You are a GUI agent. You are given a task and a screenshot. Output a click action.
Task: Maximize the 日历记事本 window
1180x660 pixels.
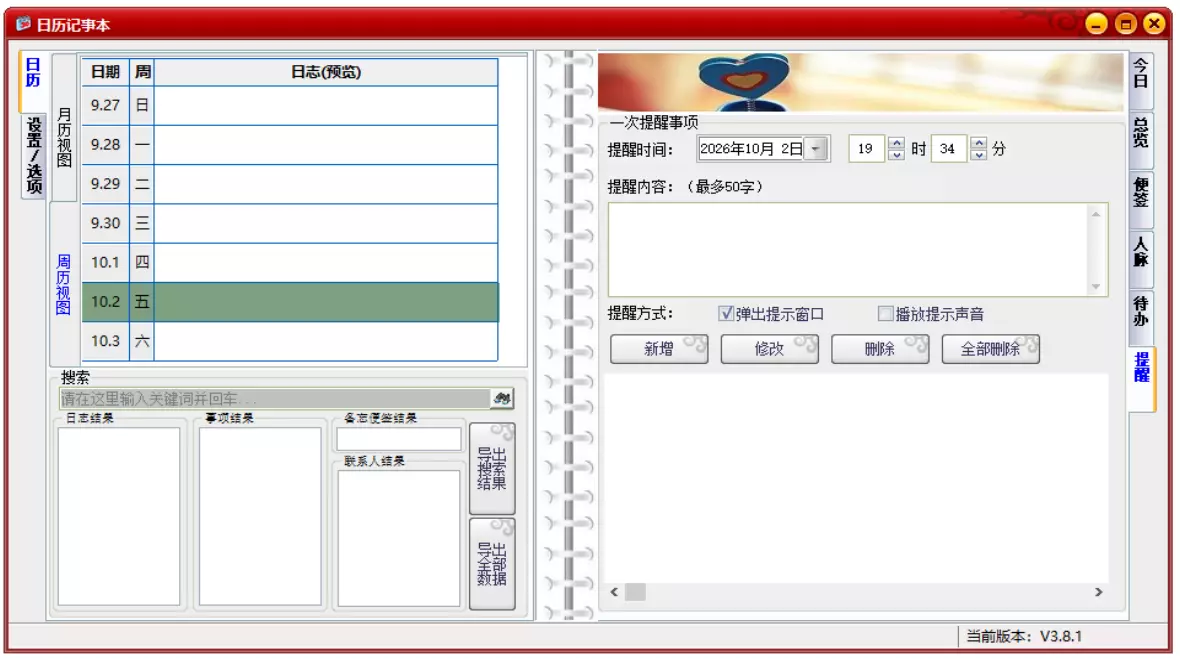coord(1126,24)
